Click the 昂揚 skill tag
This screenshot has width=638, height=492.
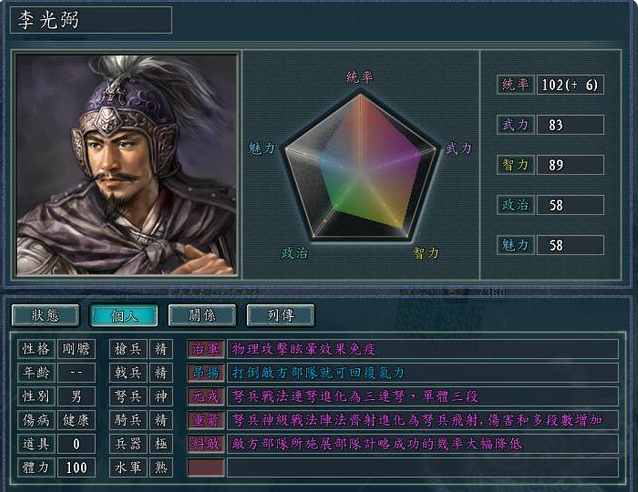click(206, 373)
